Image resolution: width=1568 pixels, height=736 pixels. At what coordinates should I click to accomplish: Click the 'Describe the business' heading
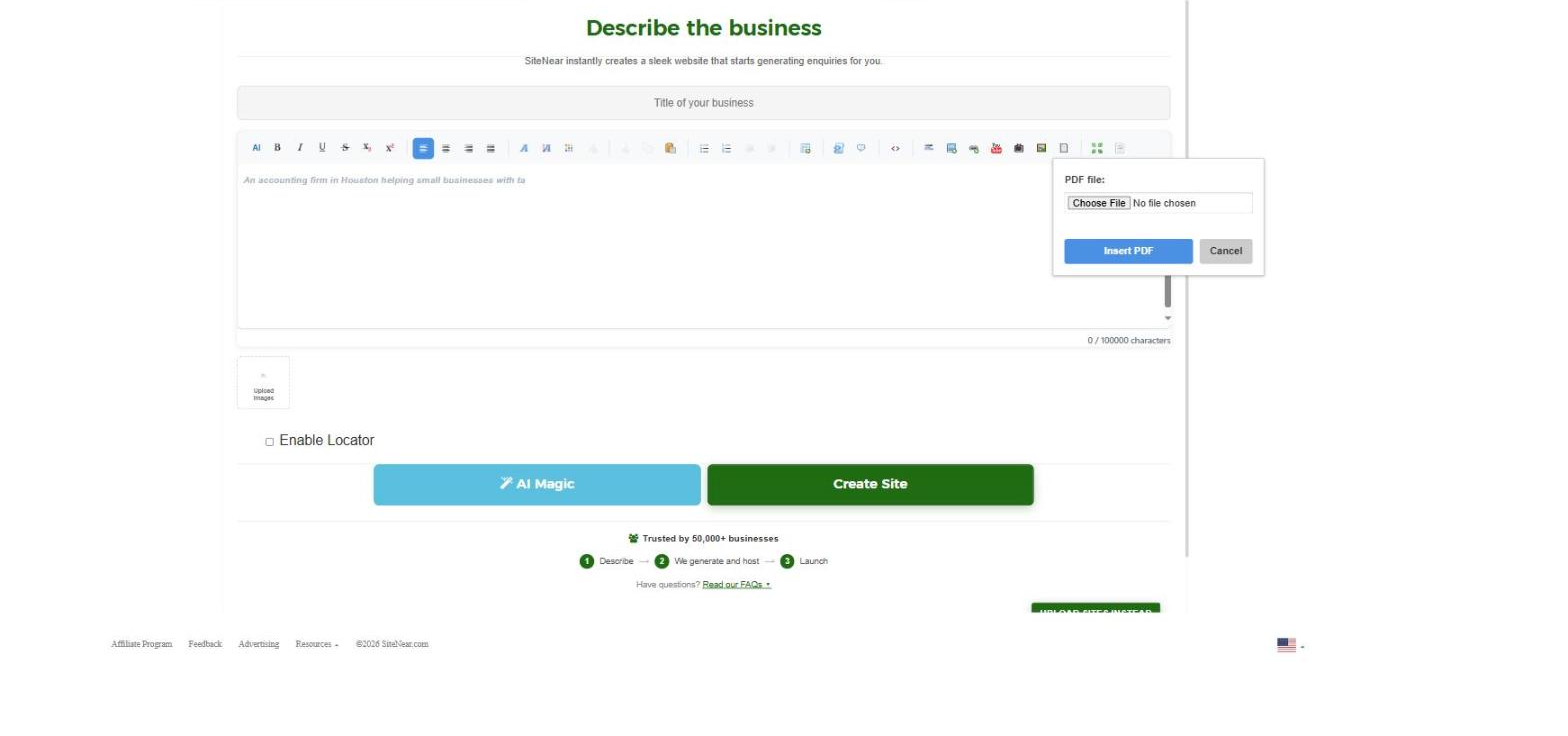[704, 28]
